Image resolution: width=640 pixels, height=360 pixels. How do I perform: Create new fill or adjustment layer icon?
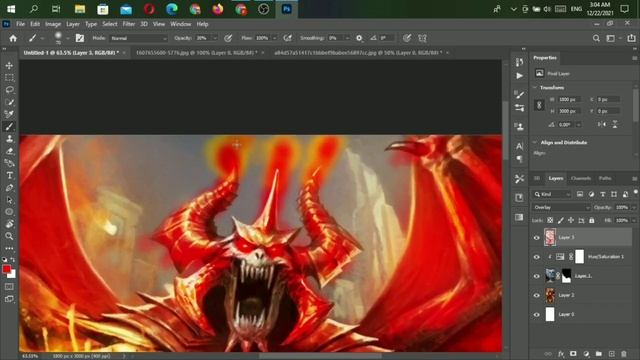coord(586,354)
